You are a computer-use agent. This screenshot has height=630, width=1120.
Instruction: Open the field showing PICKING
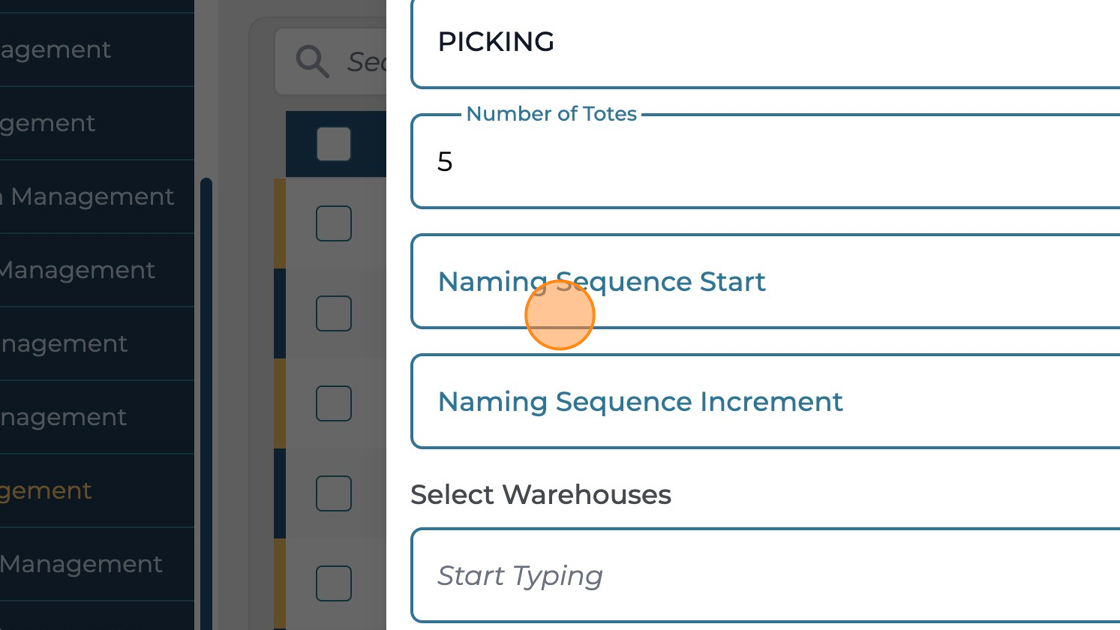[765, 42]
